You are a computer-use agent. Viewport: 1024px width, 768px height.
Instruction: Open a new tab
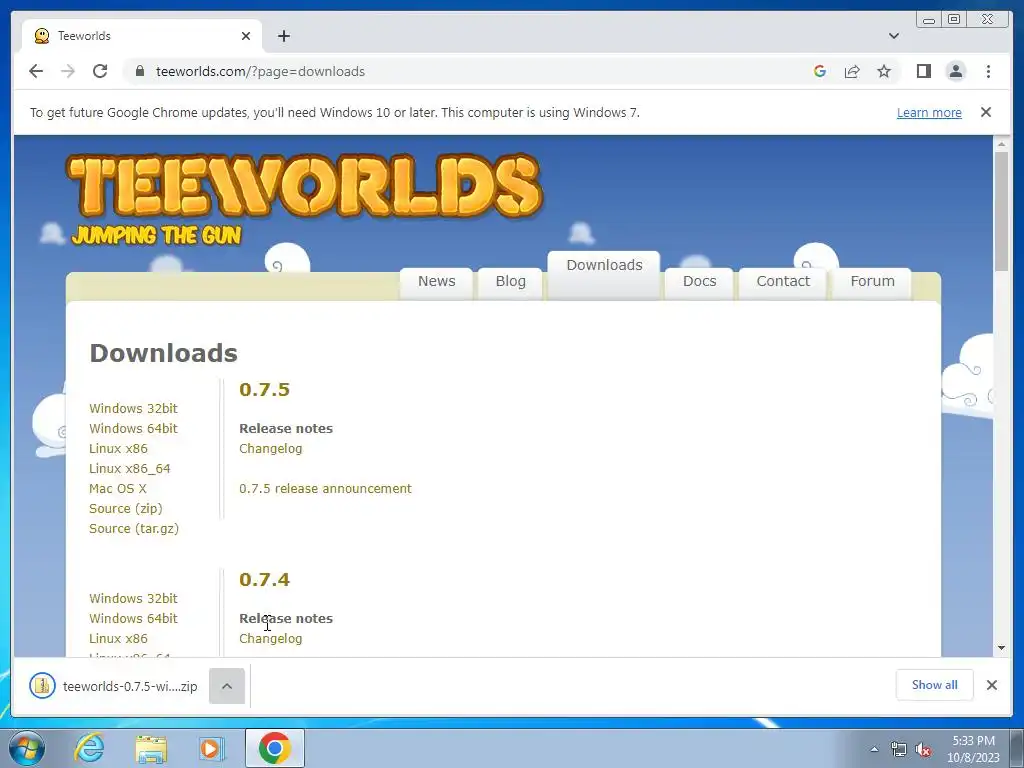pos(283,36)
